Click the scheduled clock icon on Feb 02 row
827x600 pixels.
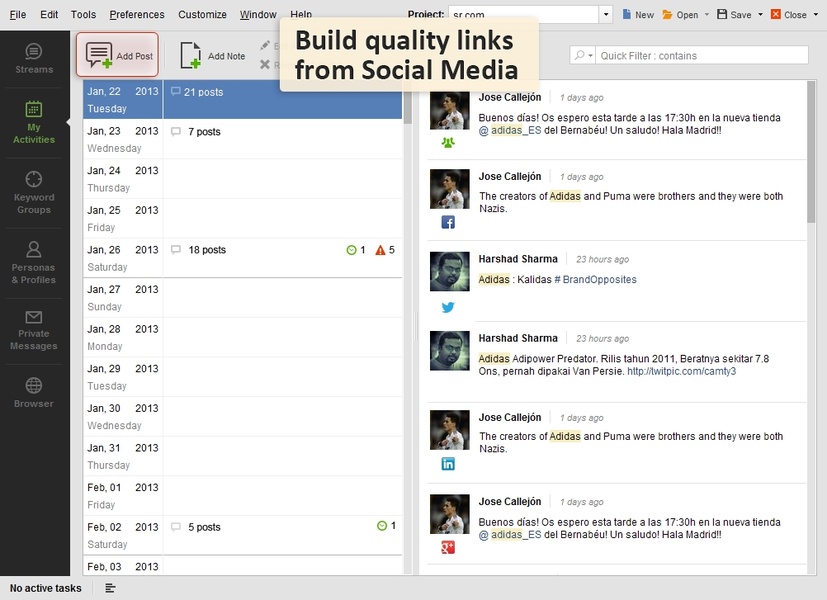click(x=382, y=526)
